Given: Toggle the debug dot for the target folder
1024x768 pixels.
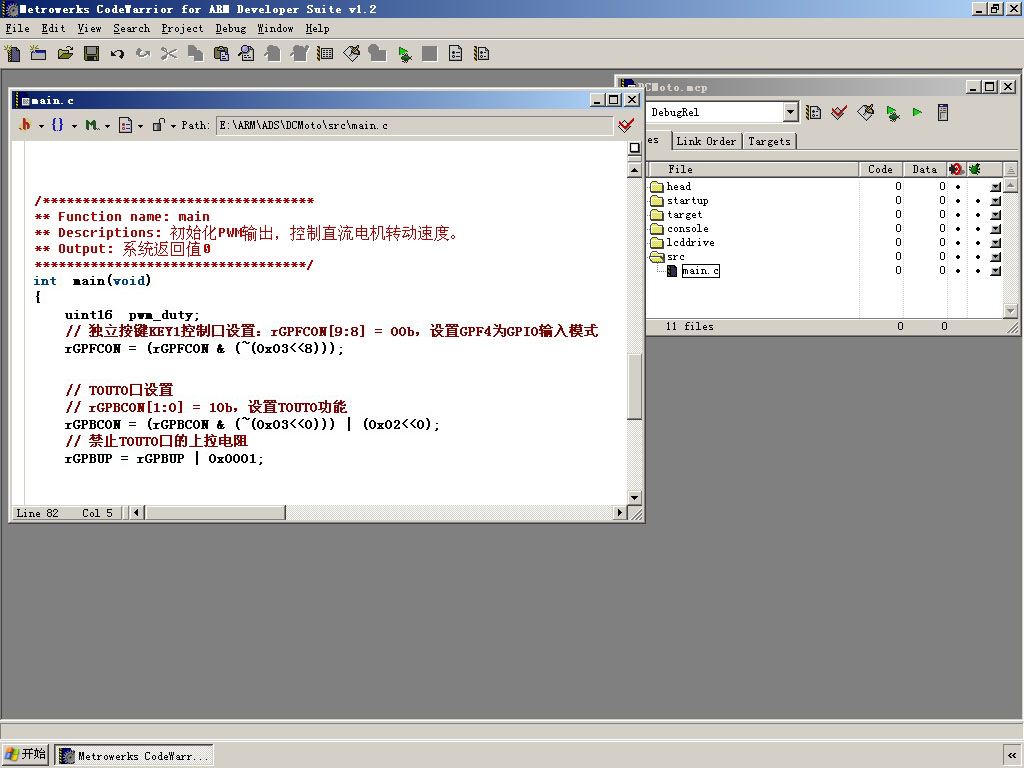Looking at the screenshot, I should (978, 215).
